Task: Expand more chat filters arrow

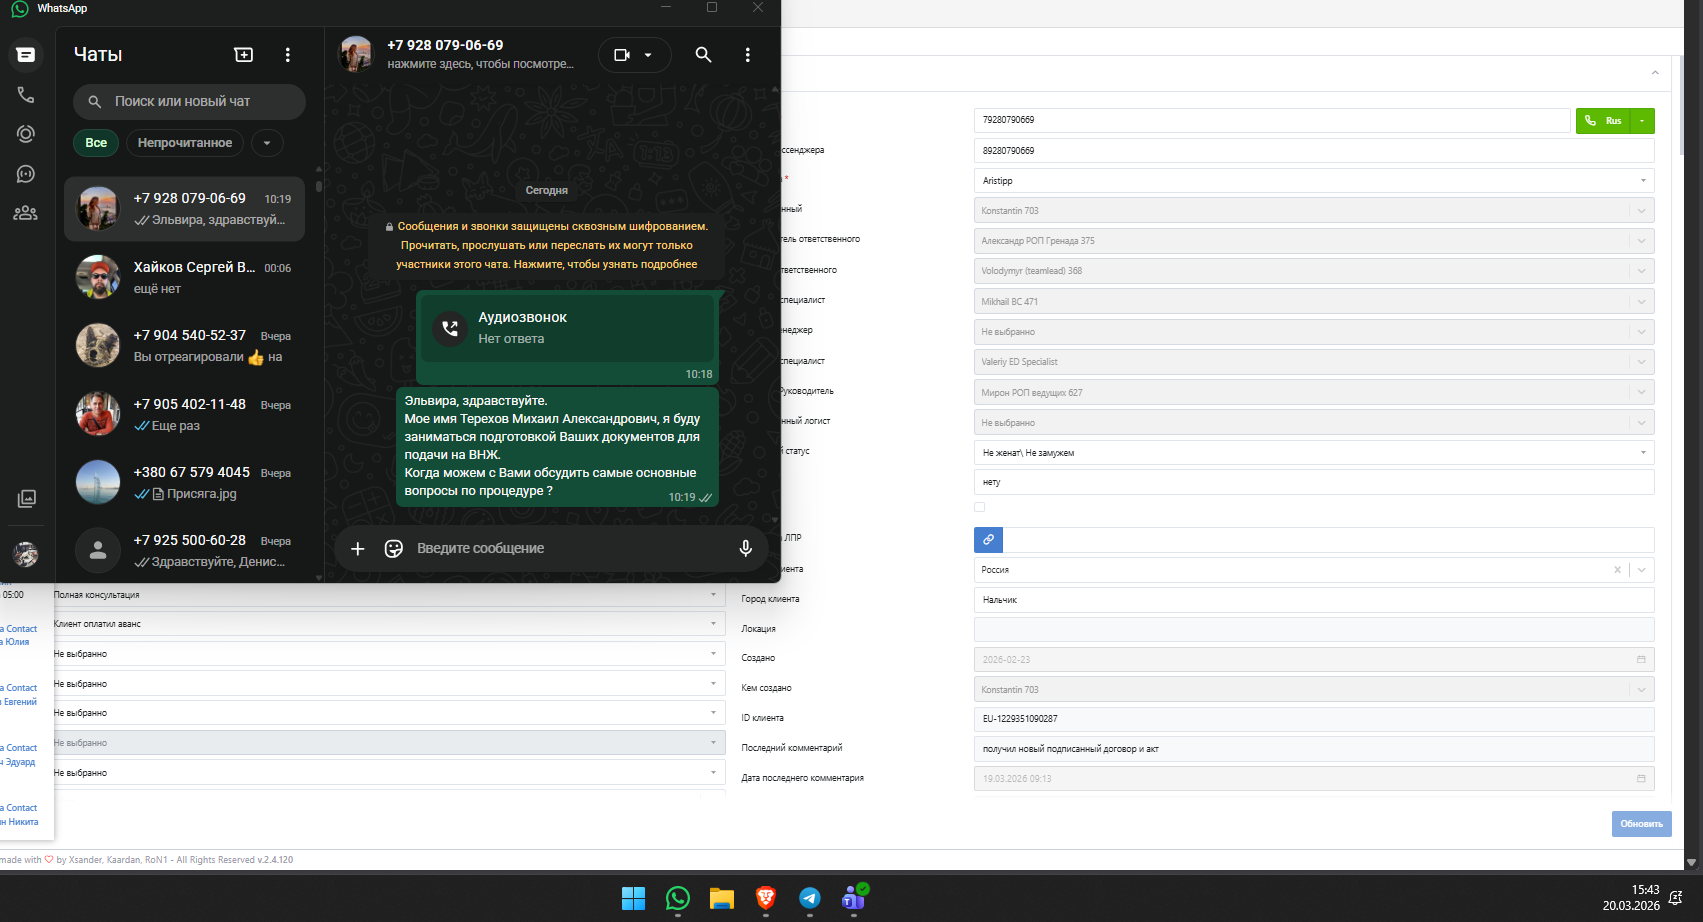Action: (267, 143)
